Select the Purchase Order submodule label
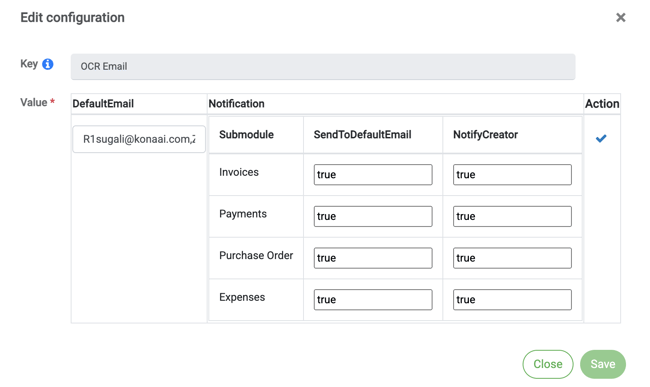Image resolution: width=650 pixels, height=387 pixels. [256, 255]
